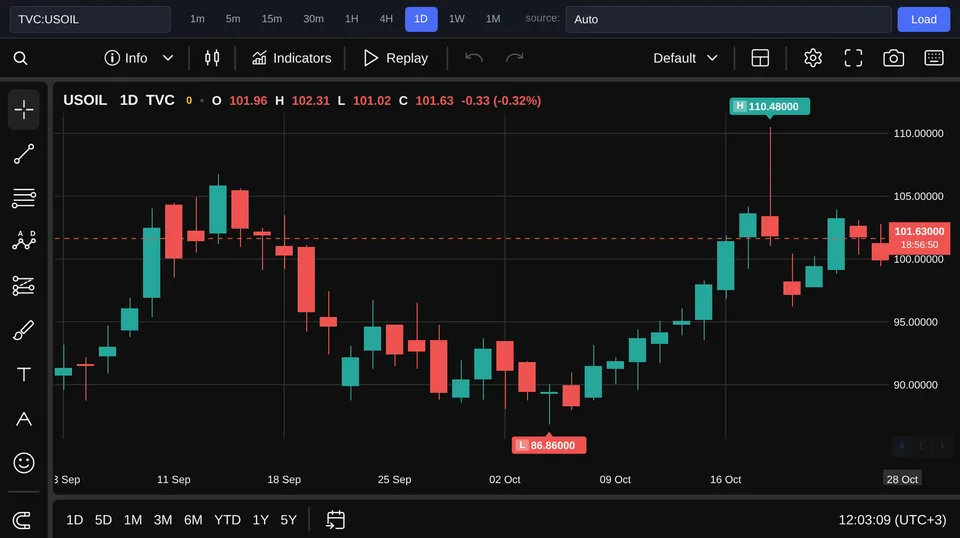This screenshot has height=538, width=960.
Task: Start bar Replay mode
Action: (x=396, y=58)
